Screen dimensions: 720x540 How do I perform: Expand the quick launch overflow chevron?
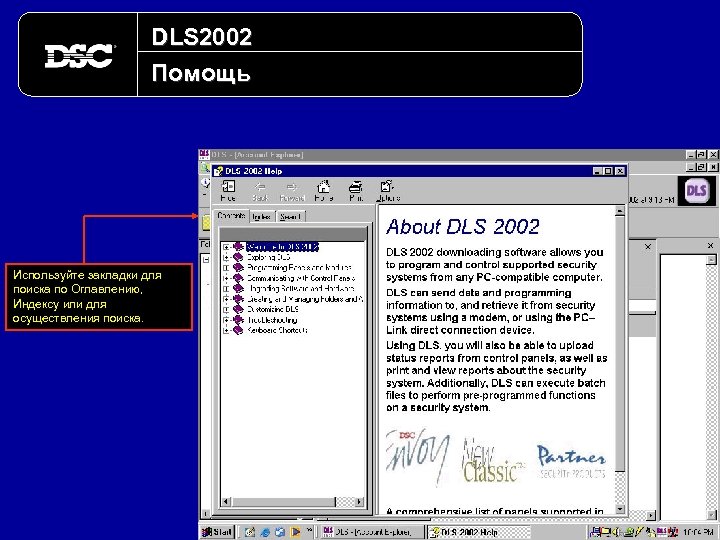(309, 530)
